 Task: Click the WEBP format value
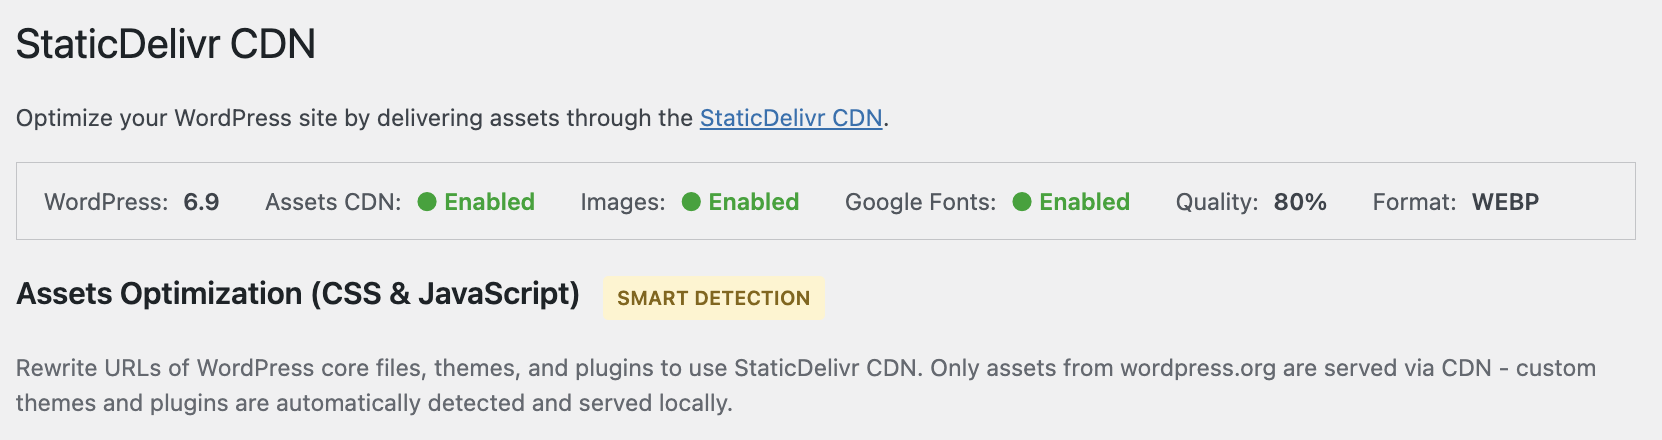(1505, 202)
